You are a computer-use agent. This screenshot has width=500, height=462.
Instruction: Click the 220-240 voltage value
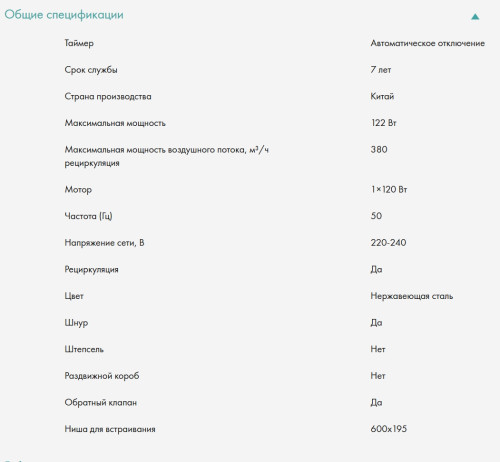click(388, 243)
